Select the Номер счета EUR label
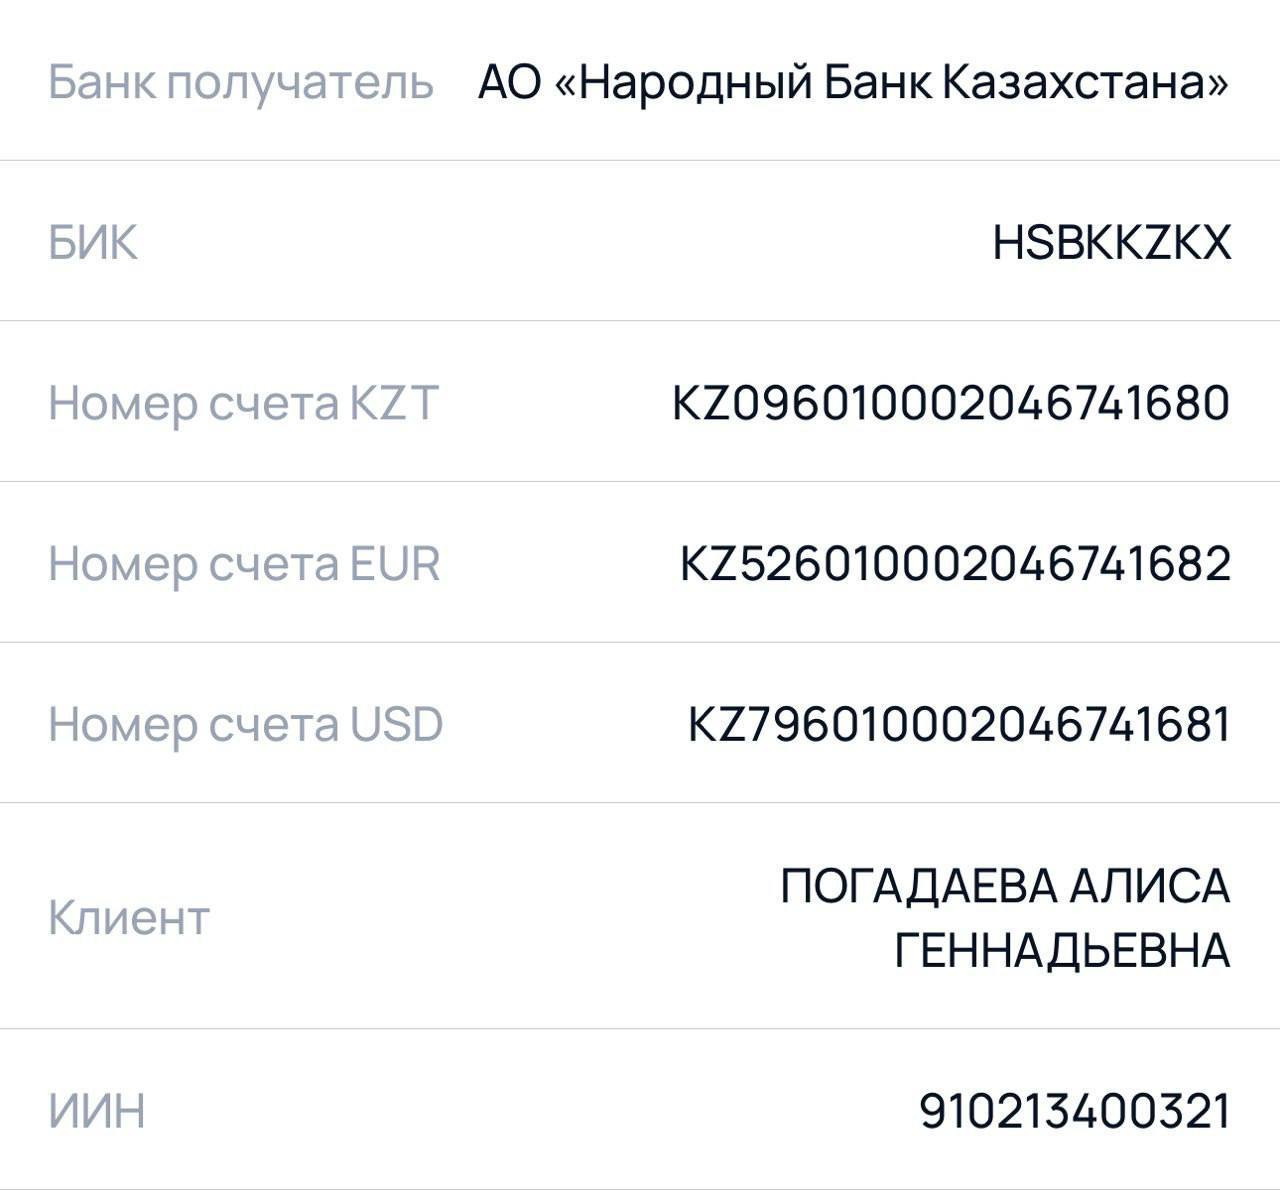The width and height of the screenshot is (1280, 1190). pos(244,564)
